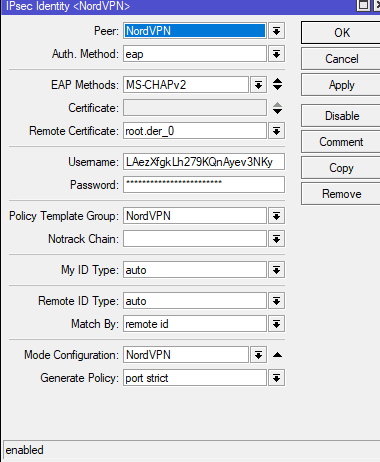
Task: Click the OK button
Action: tap(341, 33)
